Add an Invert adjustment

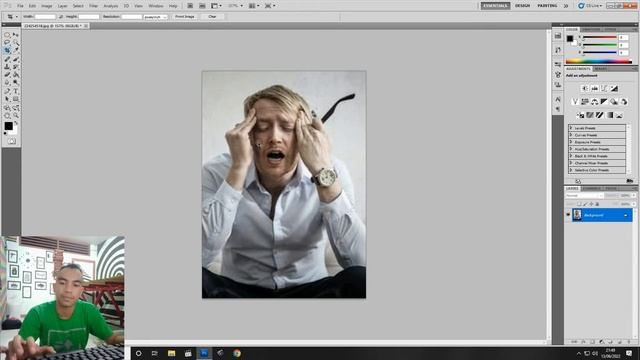pyautogui.click(x=581, y=116)
